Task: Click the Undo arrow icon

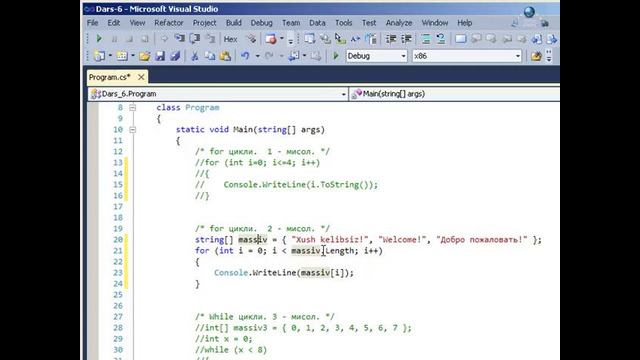Action: click(x=245, y=56)
